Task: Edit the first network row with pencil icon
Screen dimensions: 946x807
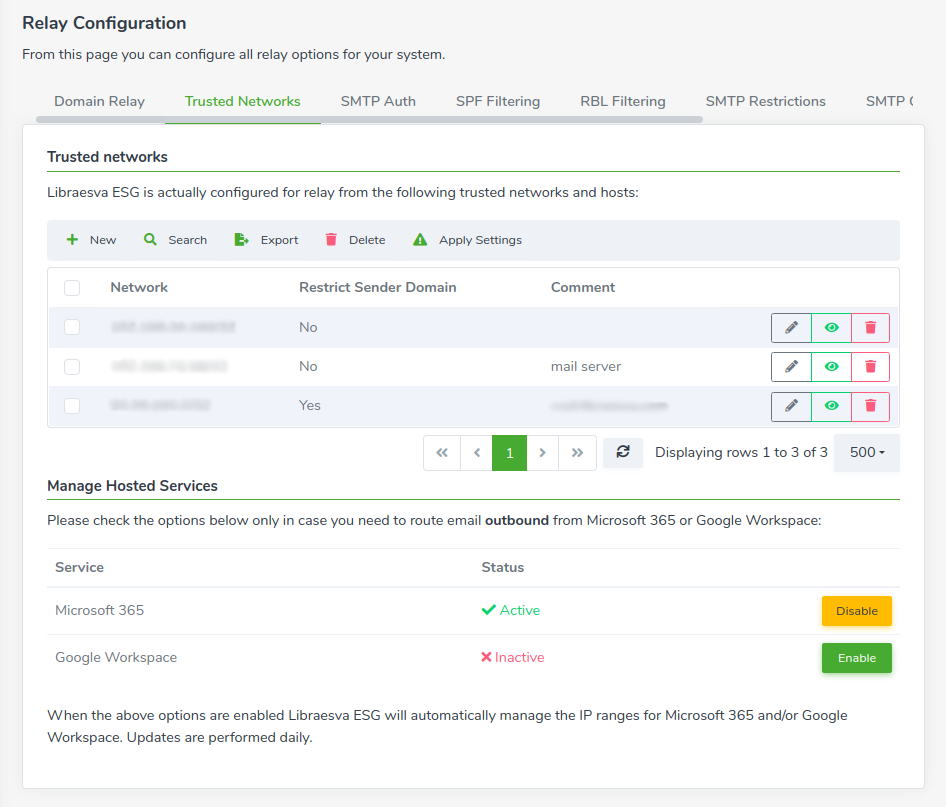Action: pos(791,328)
